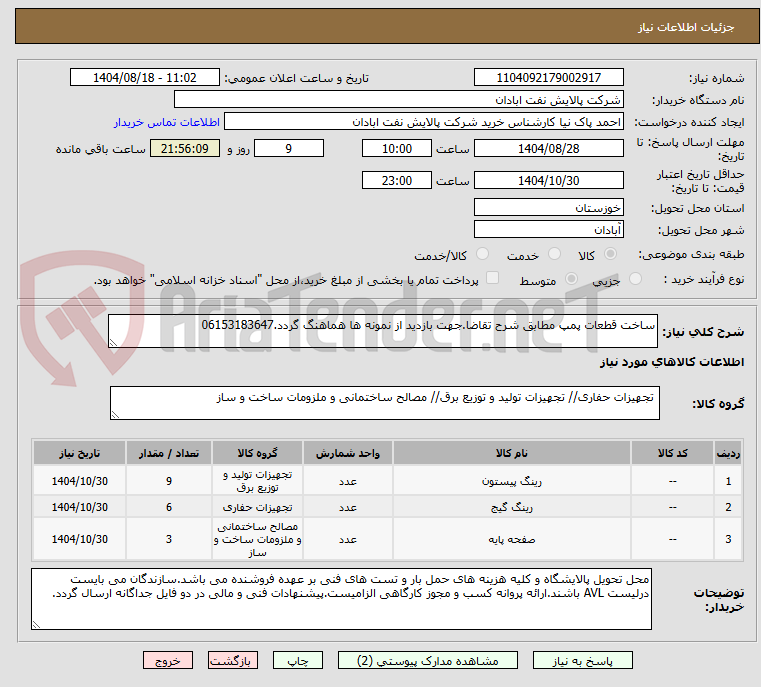Click the city field آبادان
This screenshot has height=687, width=761.
pyautogui.click(x=548, y=229)
